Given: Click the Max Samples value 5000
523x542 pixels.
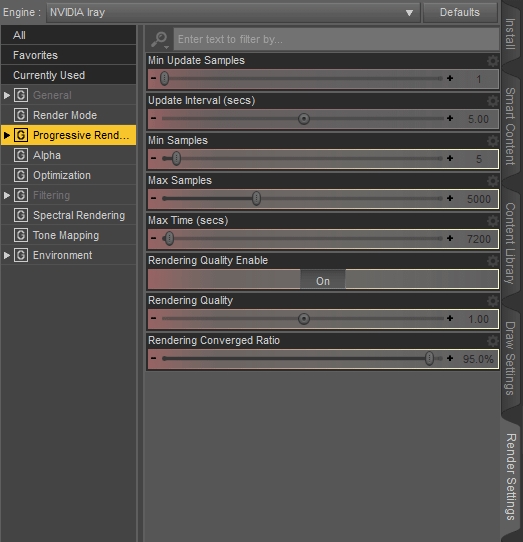Looking at the screenshot, I should (479, 199).
